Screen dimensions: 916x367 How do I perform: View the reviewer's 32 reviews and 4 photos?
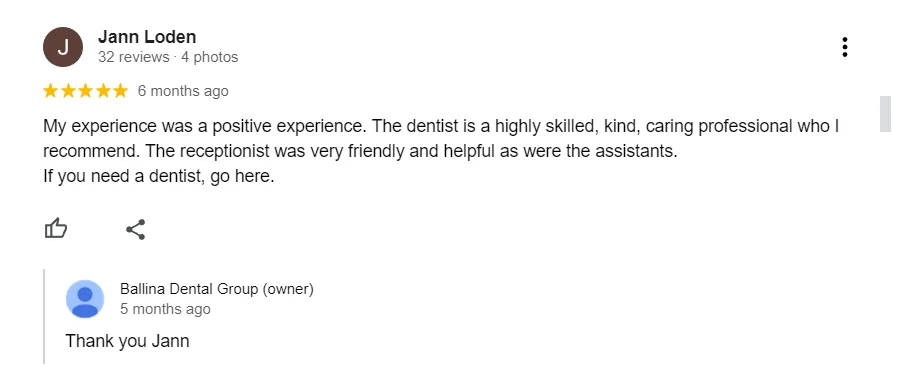[168, 57]
